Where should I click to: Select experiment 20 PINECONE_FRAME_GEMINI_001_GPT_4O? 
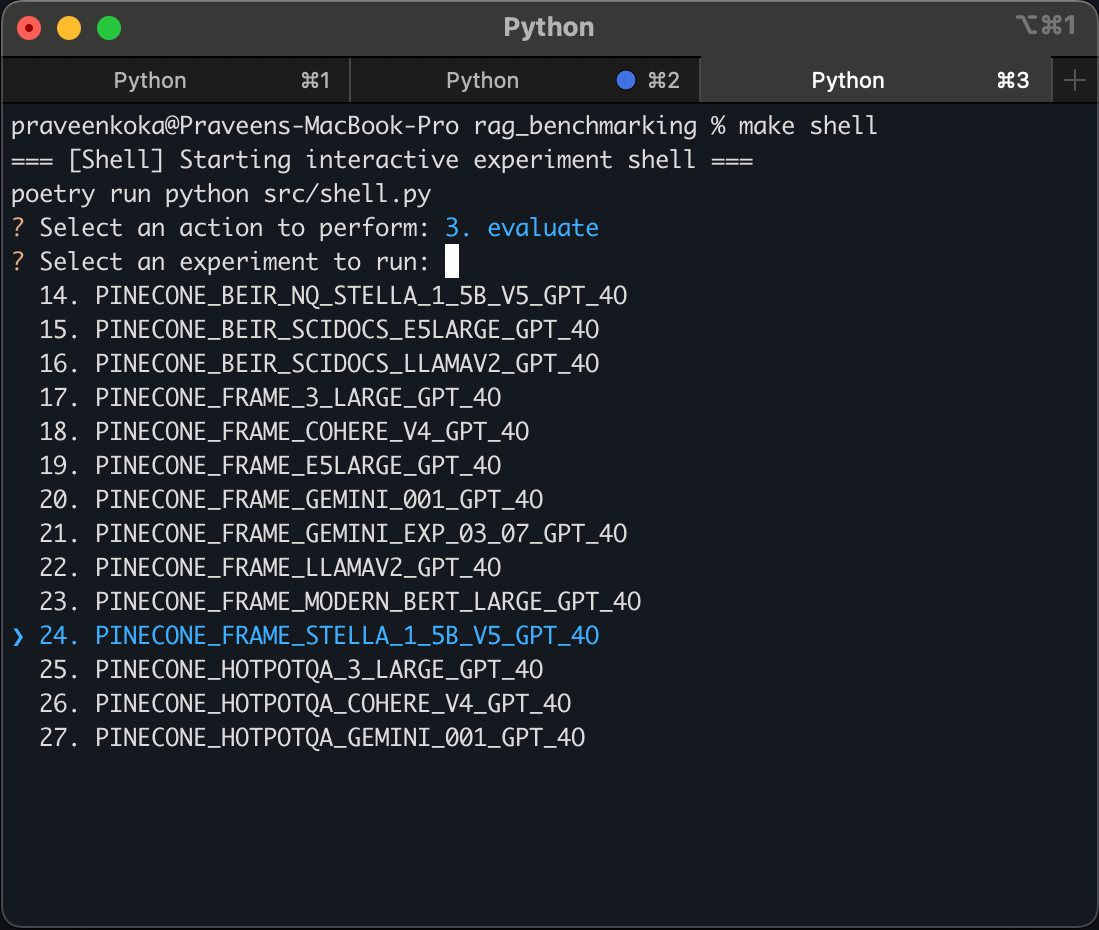click(x=291, y=500)
